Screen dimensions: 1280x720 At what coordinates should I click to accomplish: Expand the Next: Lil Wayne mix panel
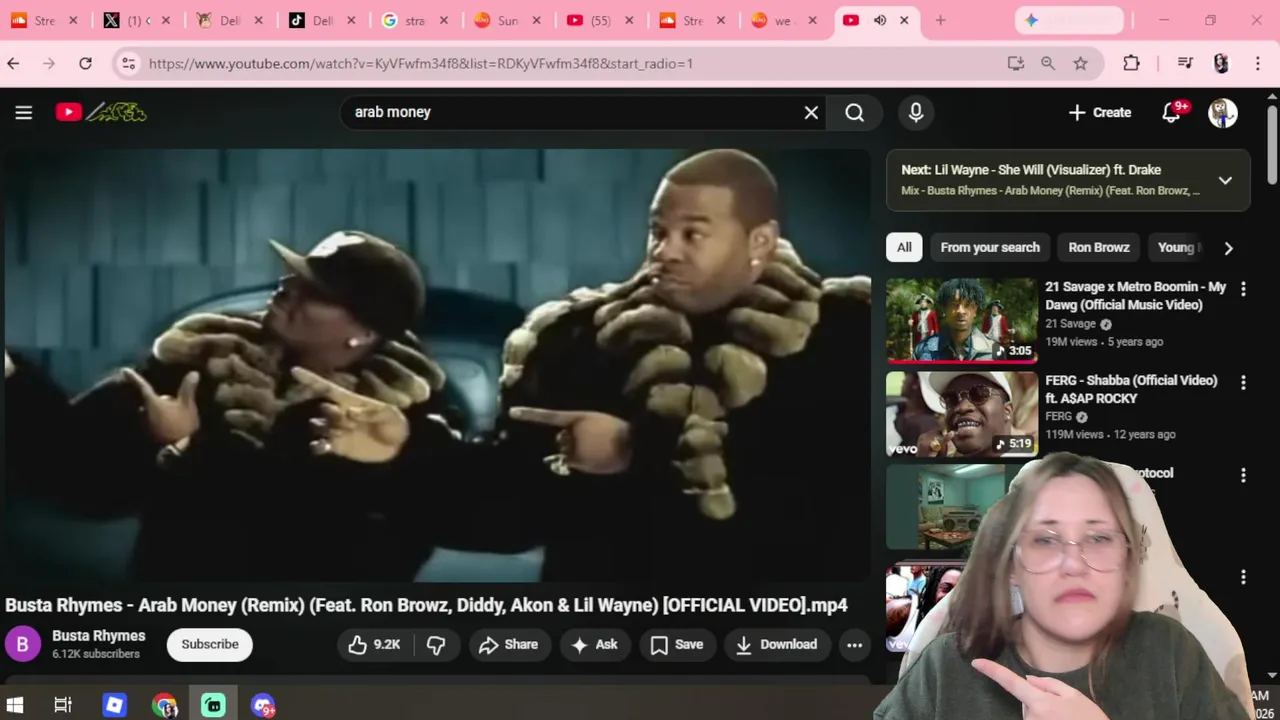click(x=1225, y=180)
